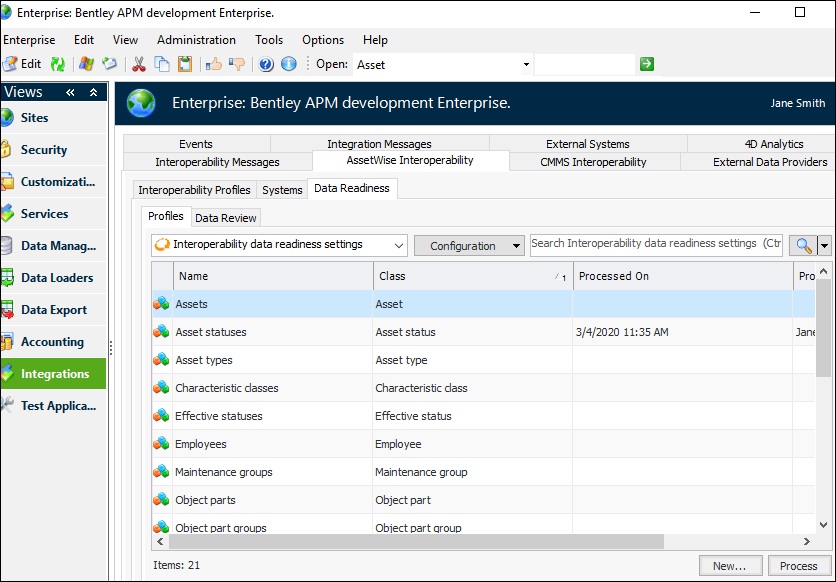The height and width of the screenshot is (582, 836).
Task: Collapse Views panel with double-left chevron
Action: click(71, 92)
